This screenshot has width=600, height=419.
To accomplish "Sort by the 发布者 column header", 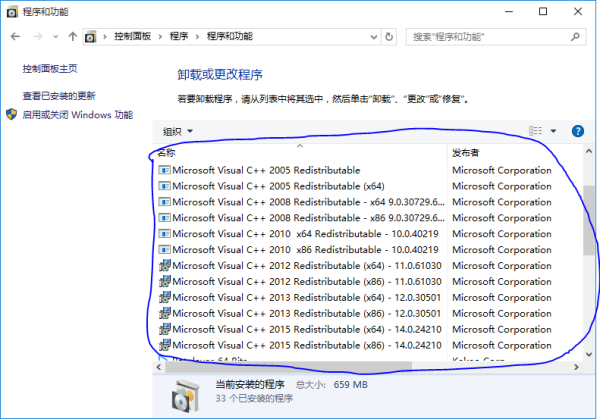I will click(x=465, y=153).
